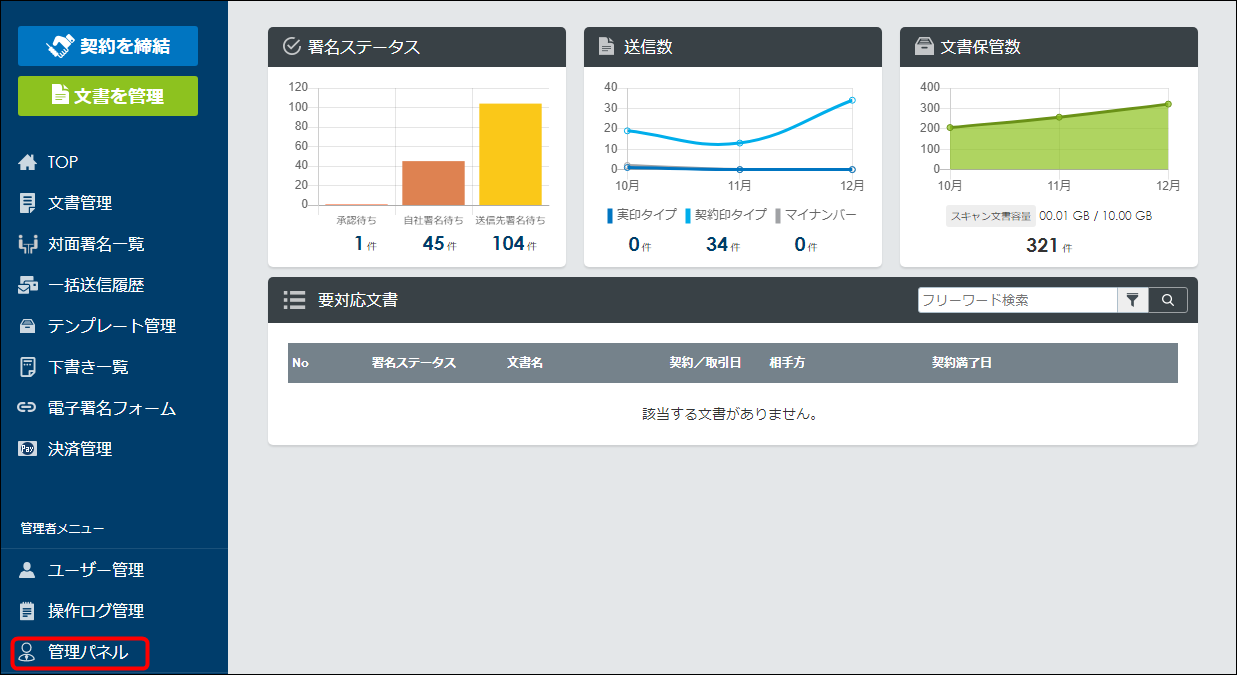1237x675 pixels.
Task: Toggle 実印タイプ legend series
Action: point(641,215)
